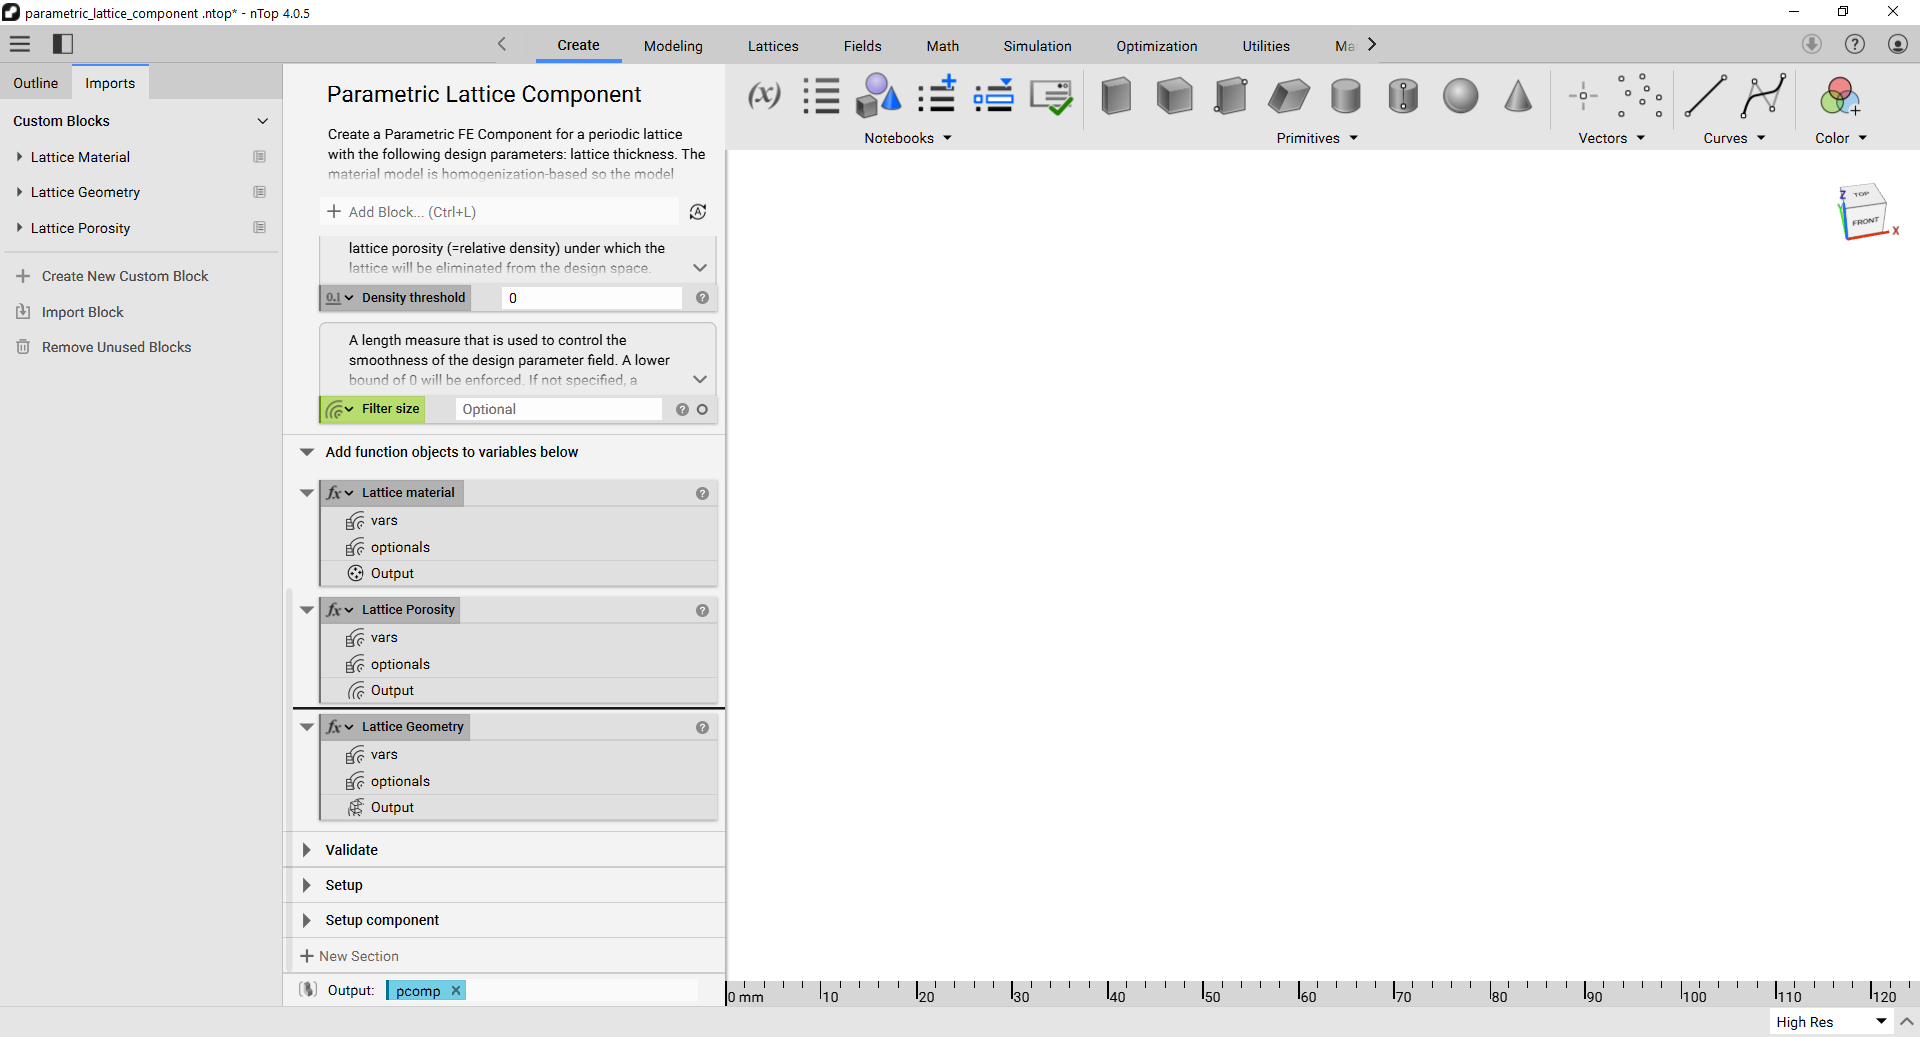Viewport: 1920px width, 1037px height.
Task: Switch to the Imports tab
Action: pos(110,83)
